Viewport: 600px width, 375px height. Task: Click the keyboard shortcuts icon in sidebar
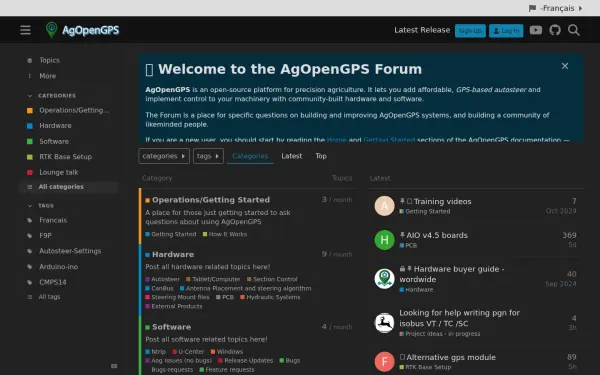[114, 366]
